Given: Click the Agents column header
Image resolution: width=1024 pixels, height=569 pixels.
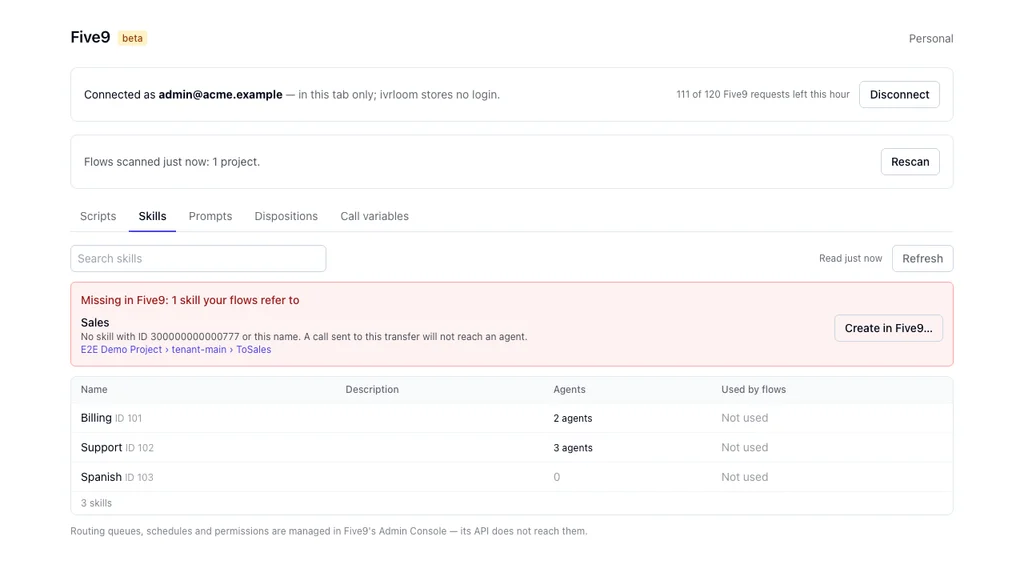Looking at the screenshot, I should point(569,389).
